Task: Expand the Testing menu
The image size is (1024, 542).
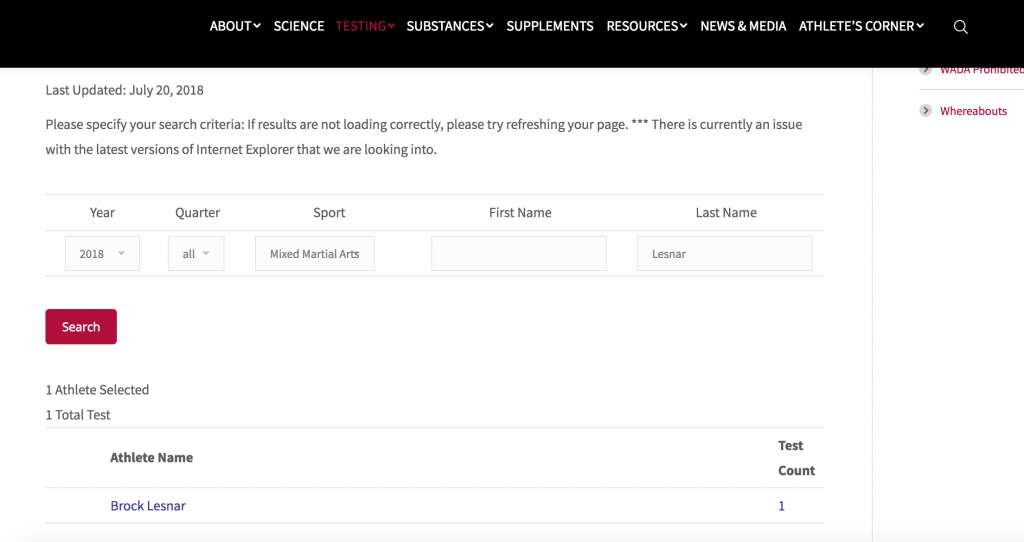Action: click(365, 26)
